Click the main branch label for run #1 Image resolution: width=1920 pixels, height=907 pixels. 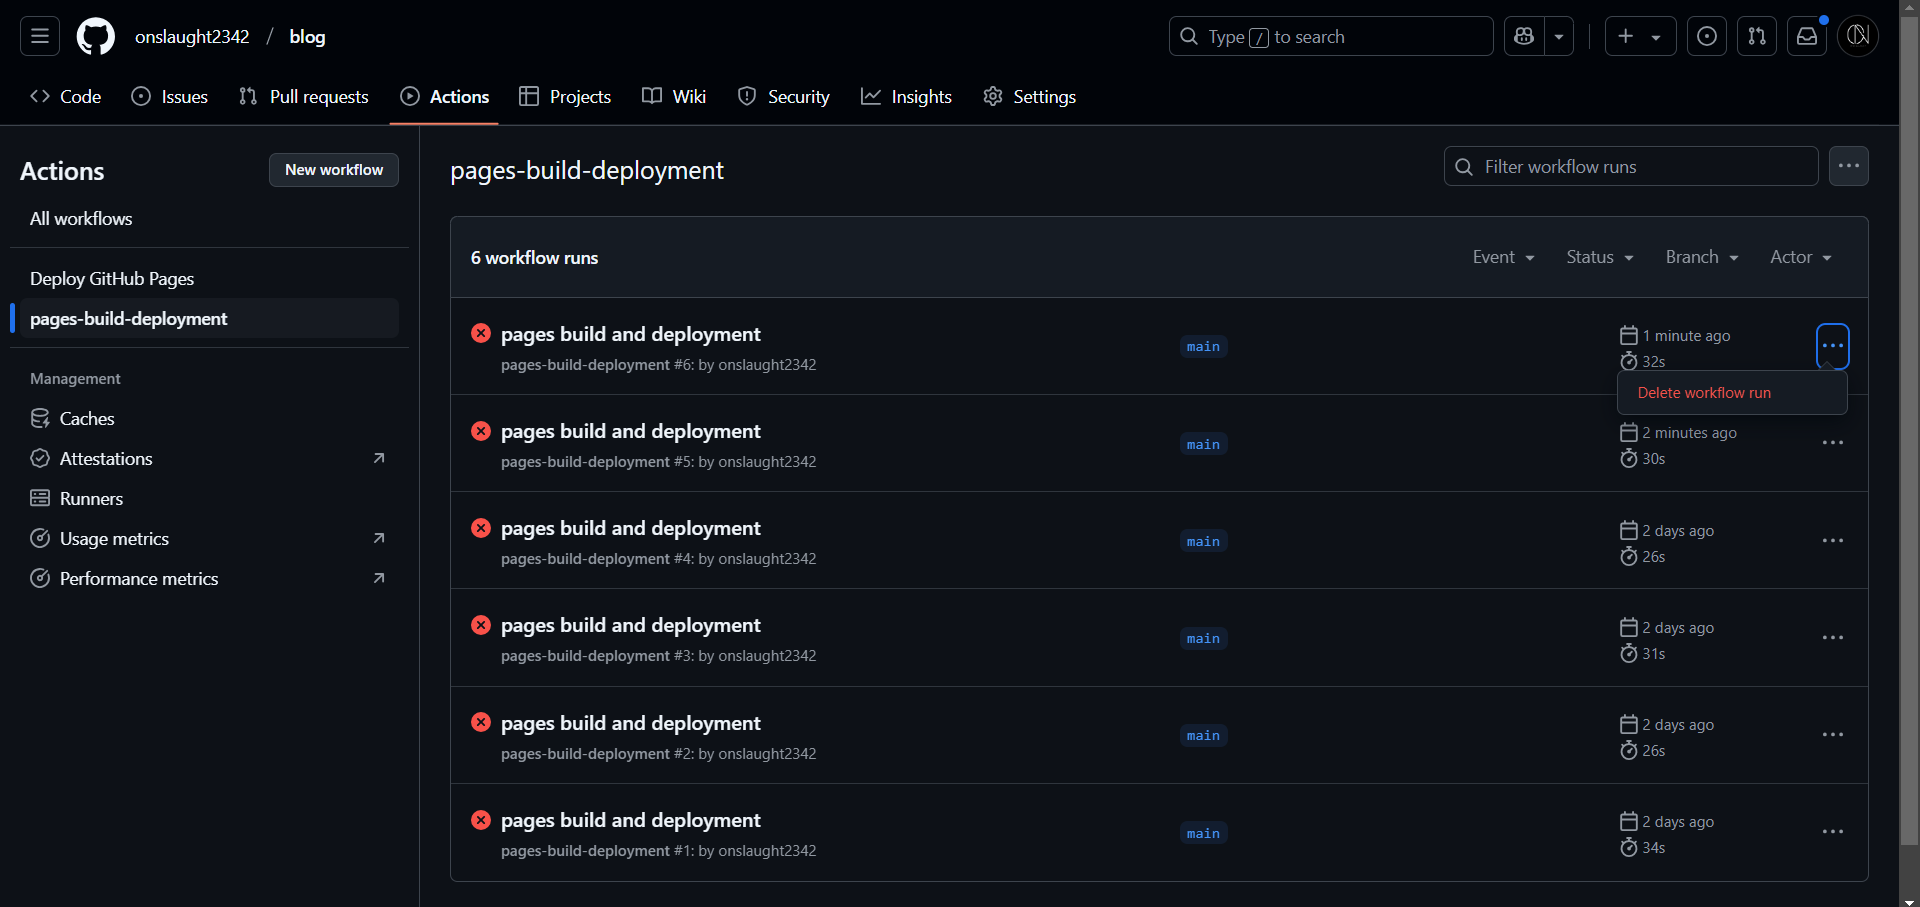point(1203,833)
